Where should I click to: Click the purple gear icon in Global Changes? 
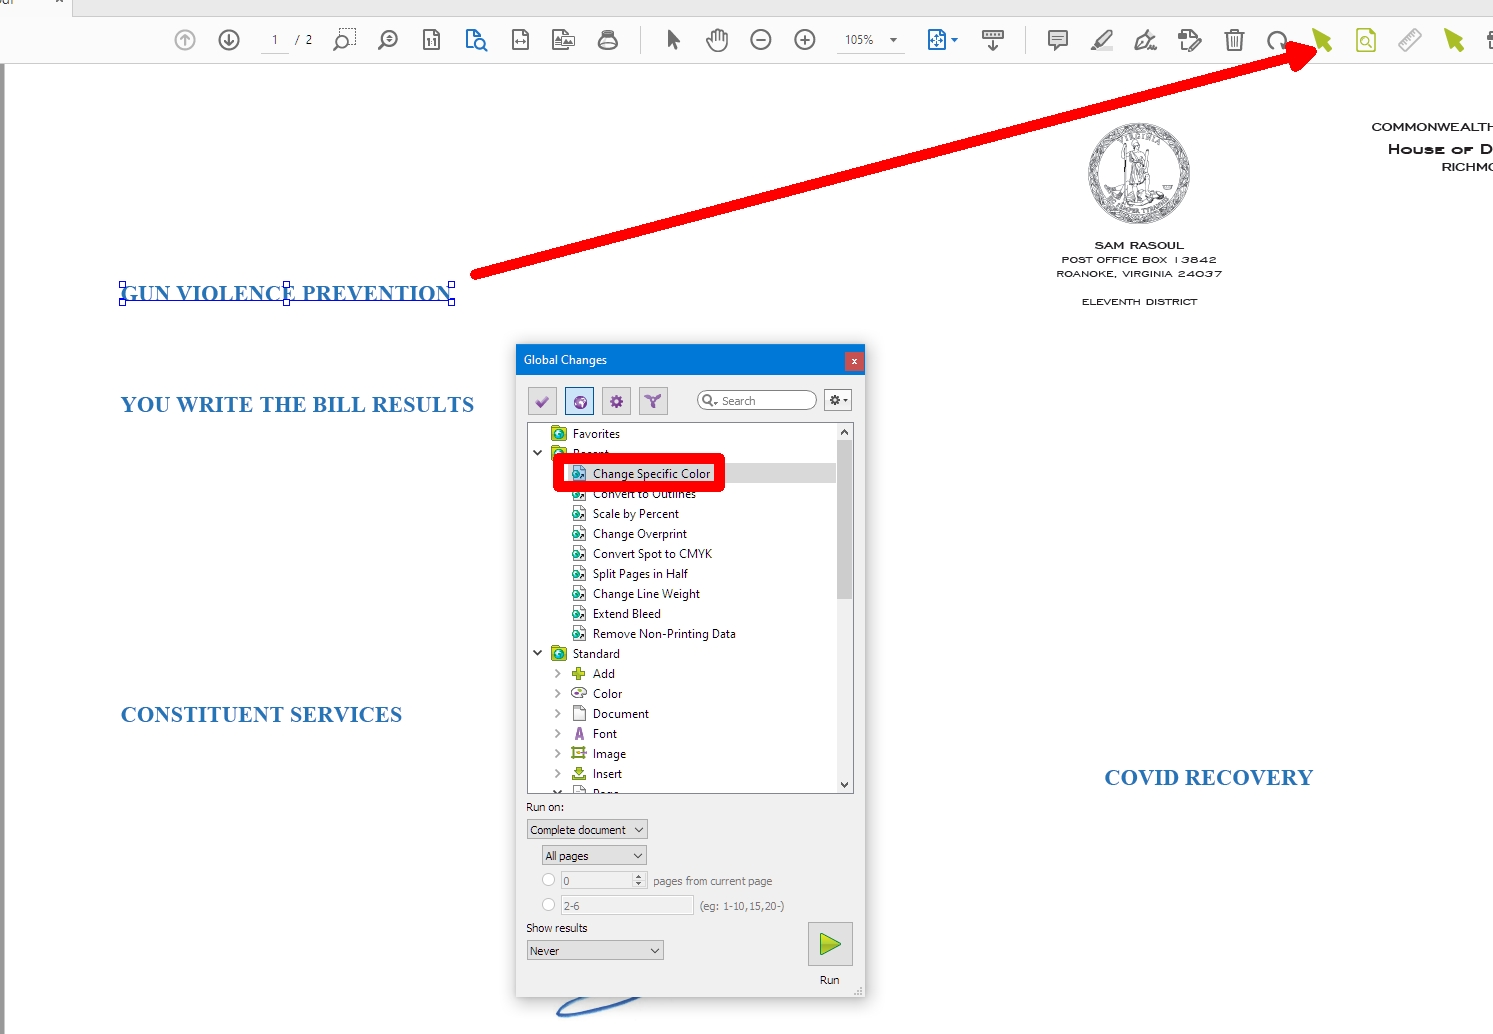pos(616,401)
